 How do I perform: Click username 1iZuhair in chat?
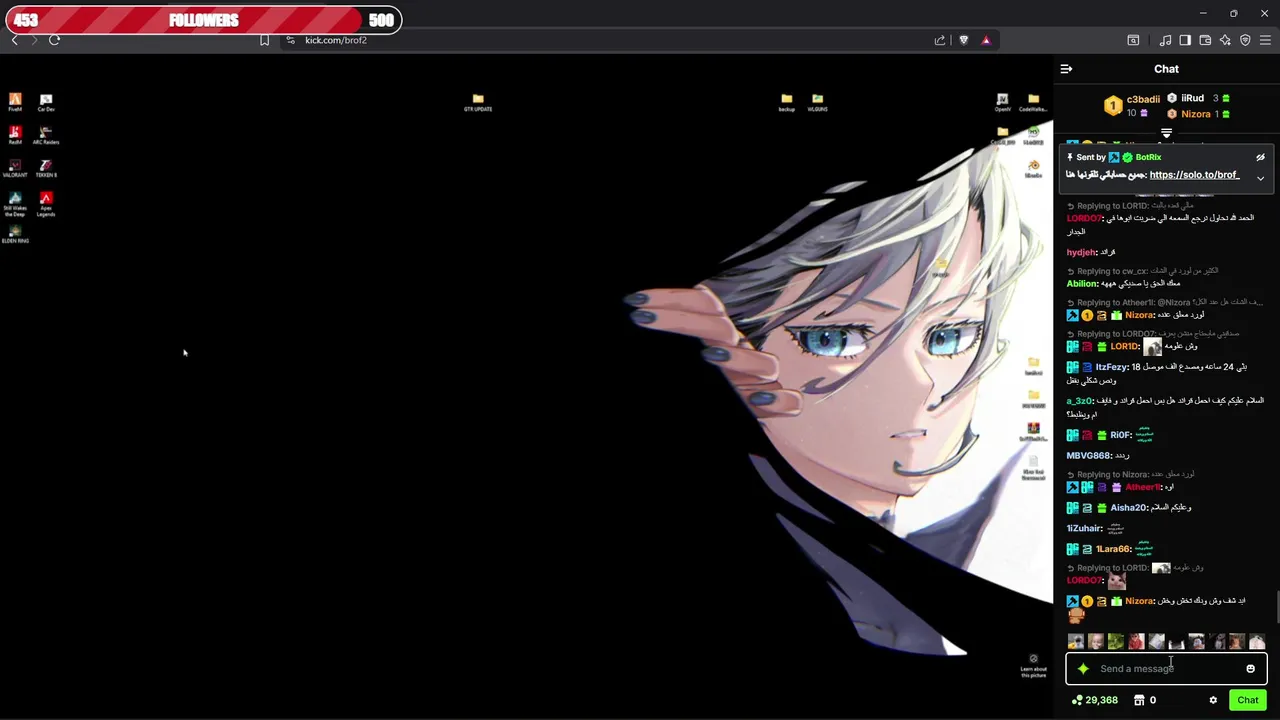1084,528
